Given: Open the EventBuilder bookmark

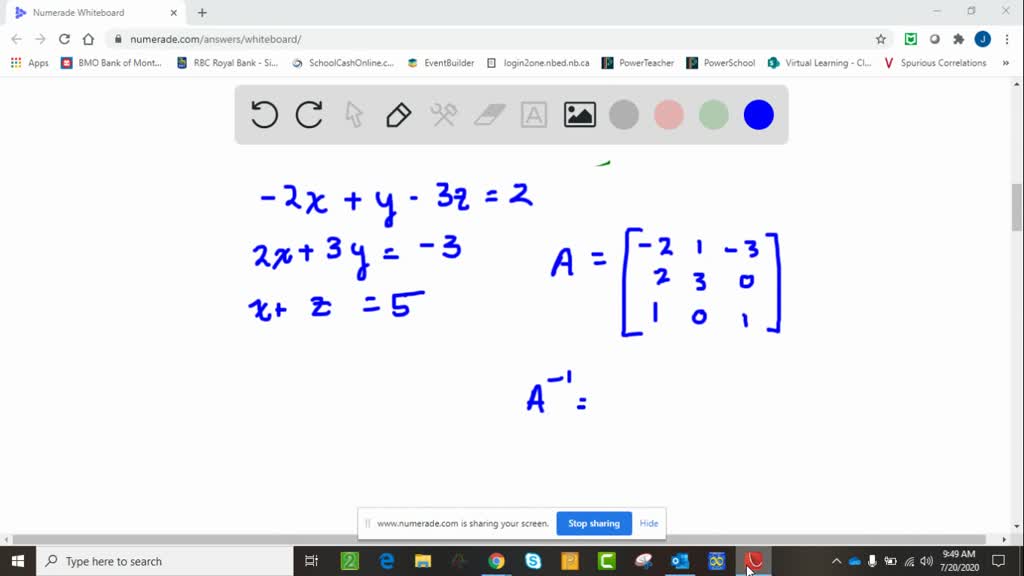Looking at the screenshot, I should tap(441, 62).
